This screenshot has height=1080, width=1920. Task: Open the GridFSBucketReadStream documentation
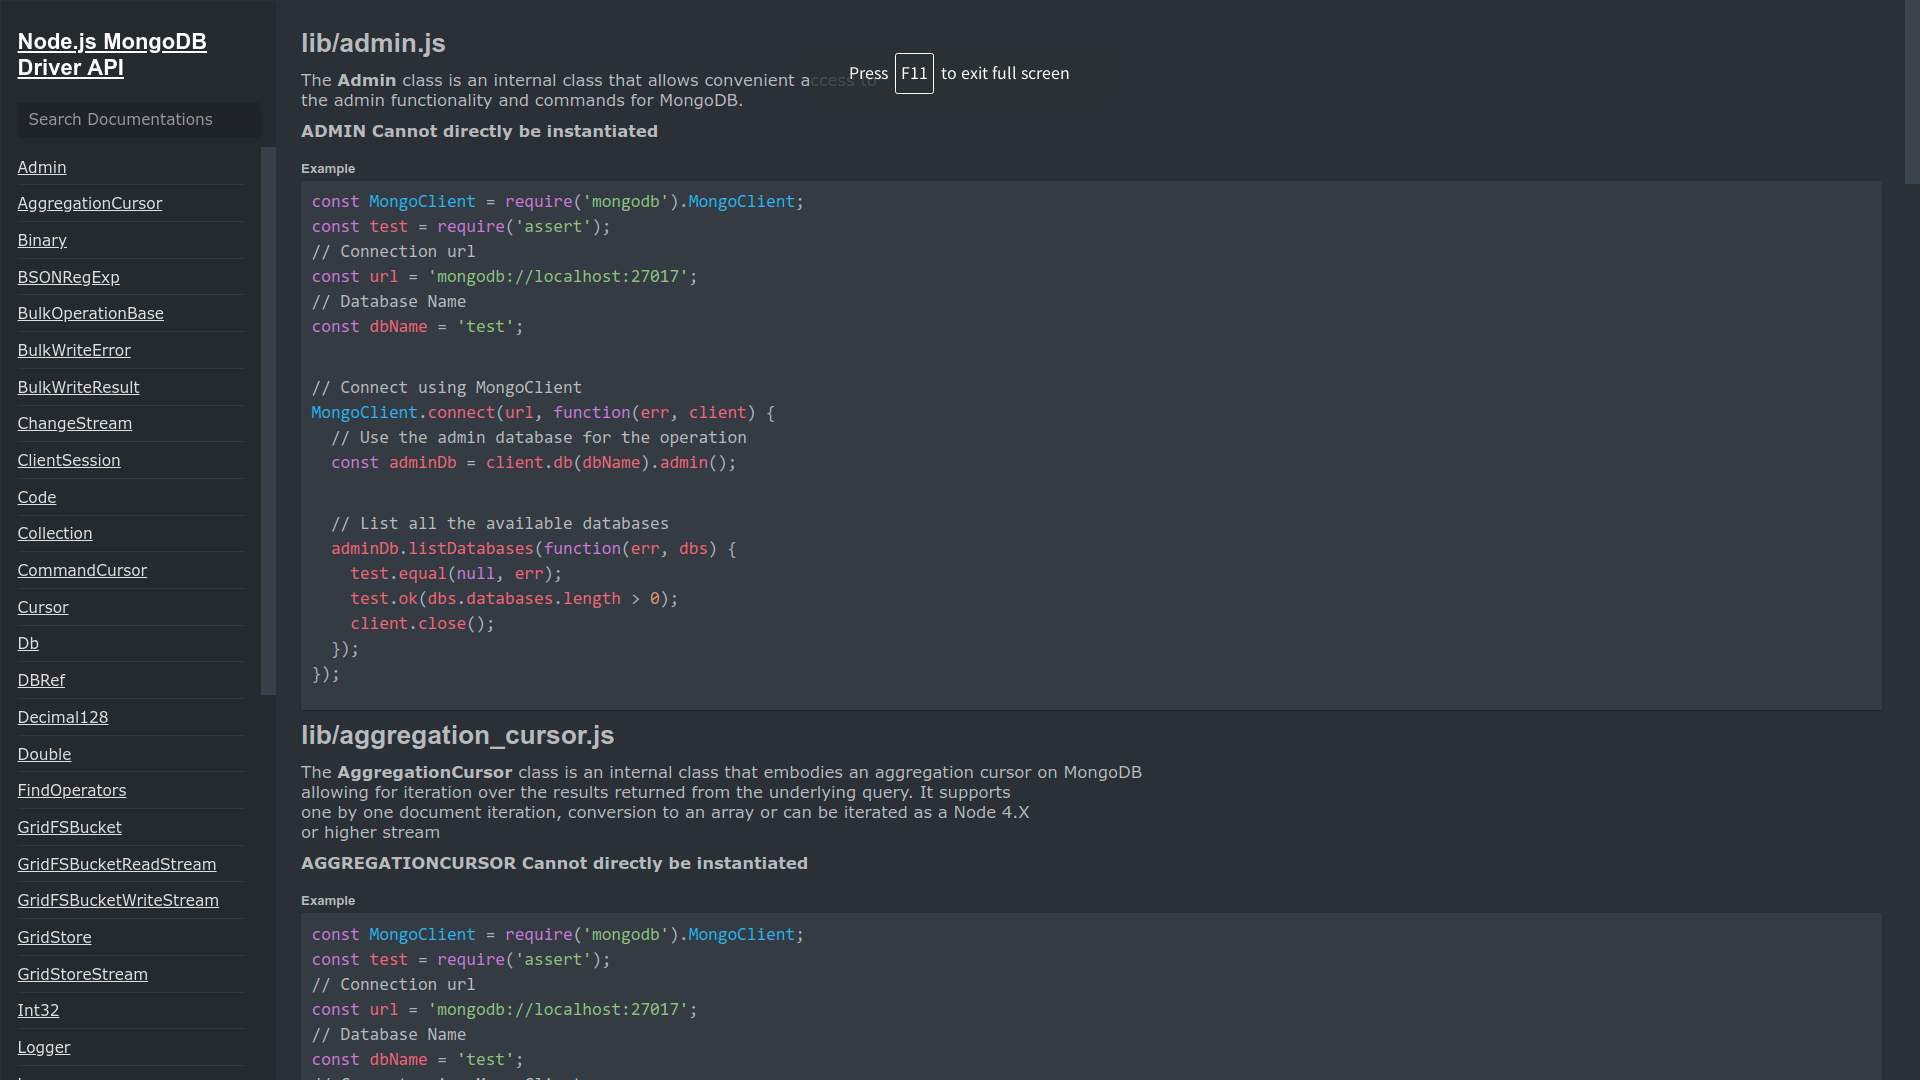pyautogui.click(x=116, y=864)
